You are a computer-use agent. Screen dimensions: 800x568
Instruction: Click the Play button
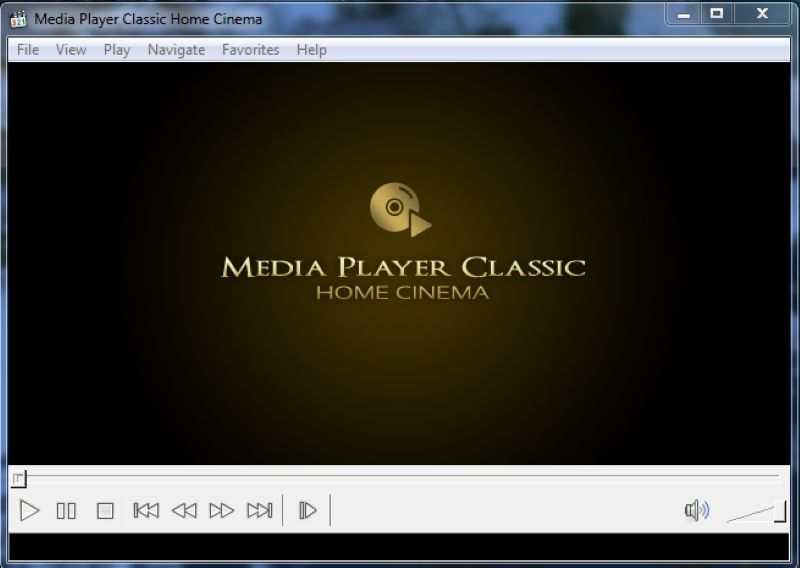30,511
